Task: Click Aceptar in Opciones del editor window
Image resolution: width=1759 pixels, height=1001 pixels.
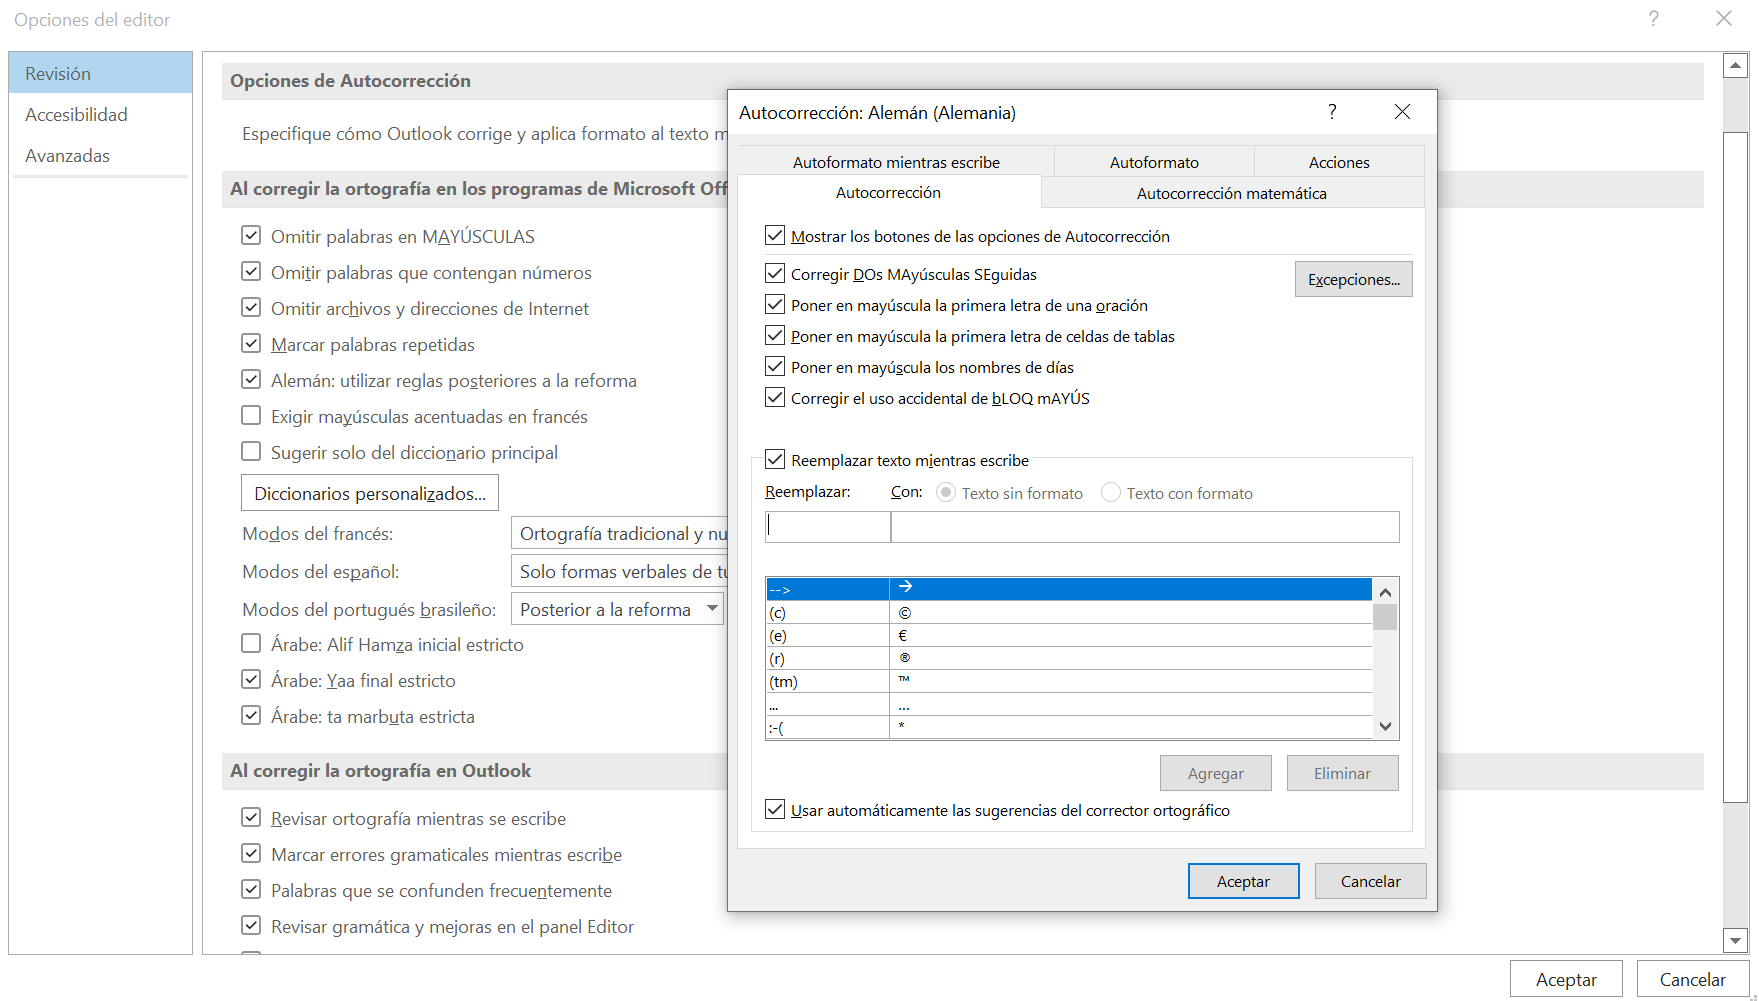Action: 1566,979
